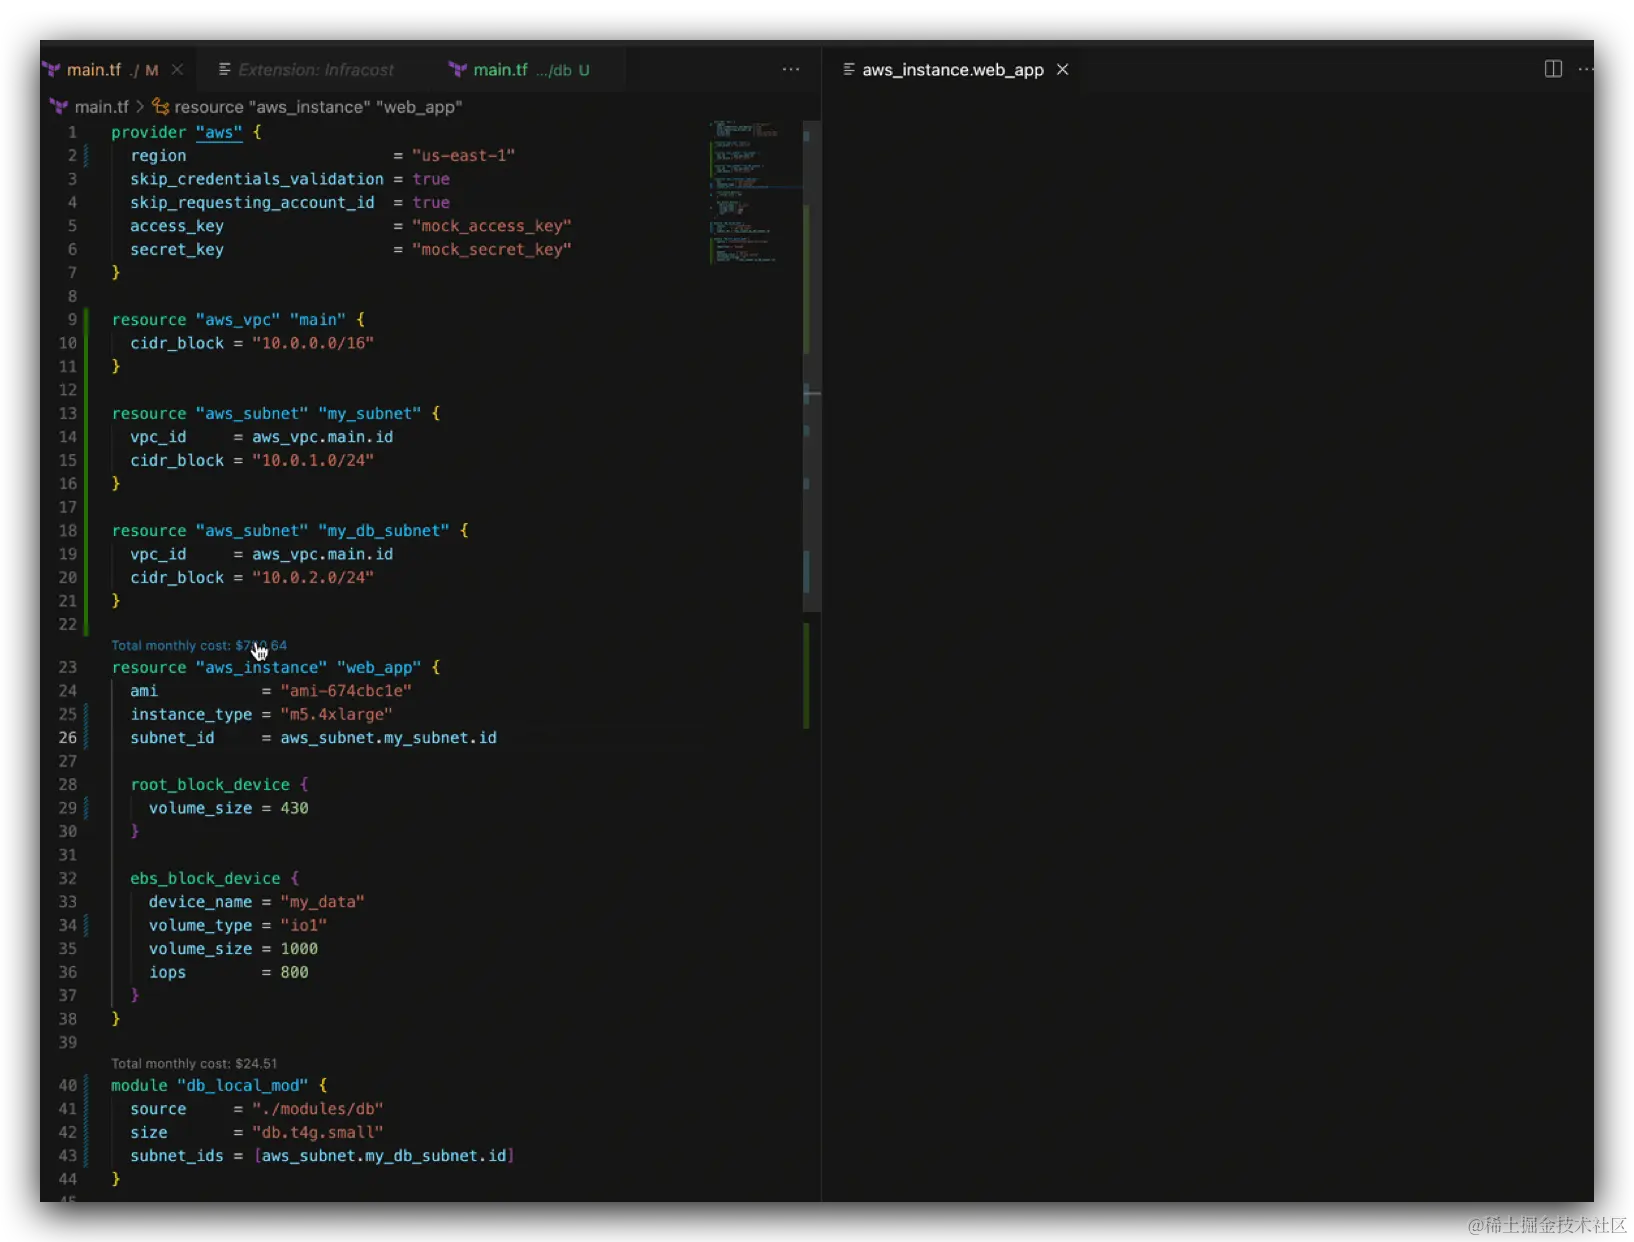The width and height of the screenshot is (1634, 1242).
Task: Click line number 26 in the gutter
Action: (67, 738)
